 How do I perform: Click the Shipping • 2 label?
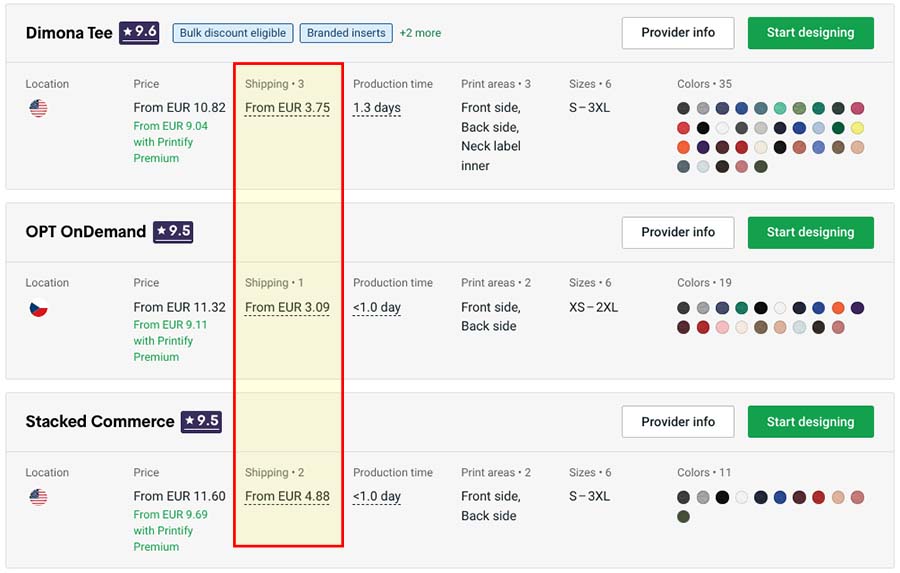274,473
